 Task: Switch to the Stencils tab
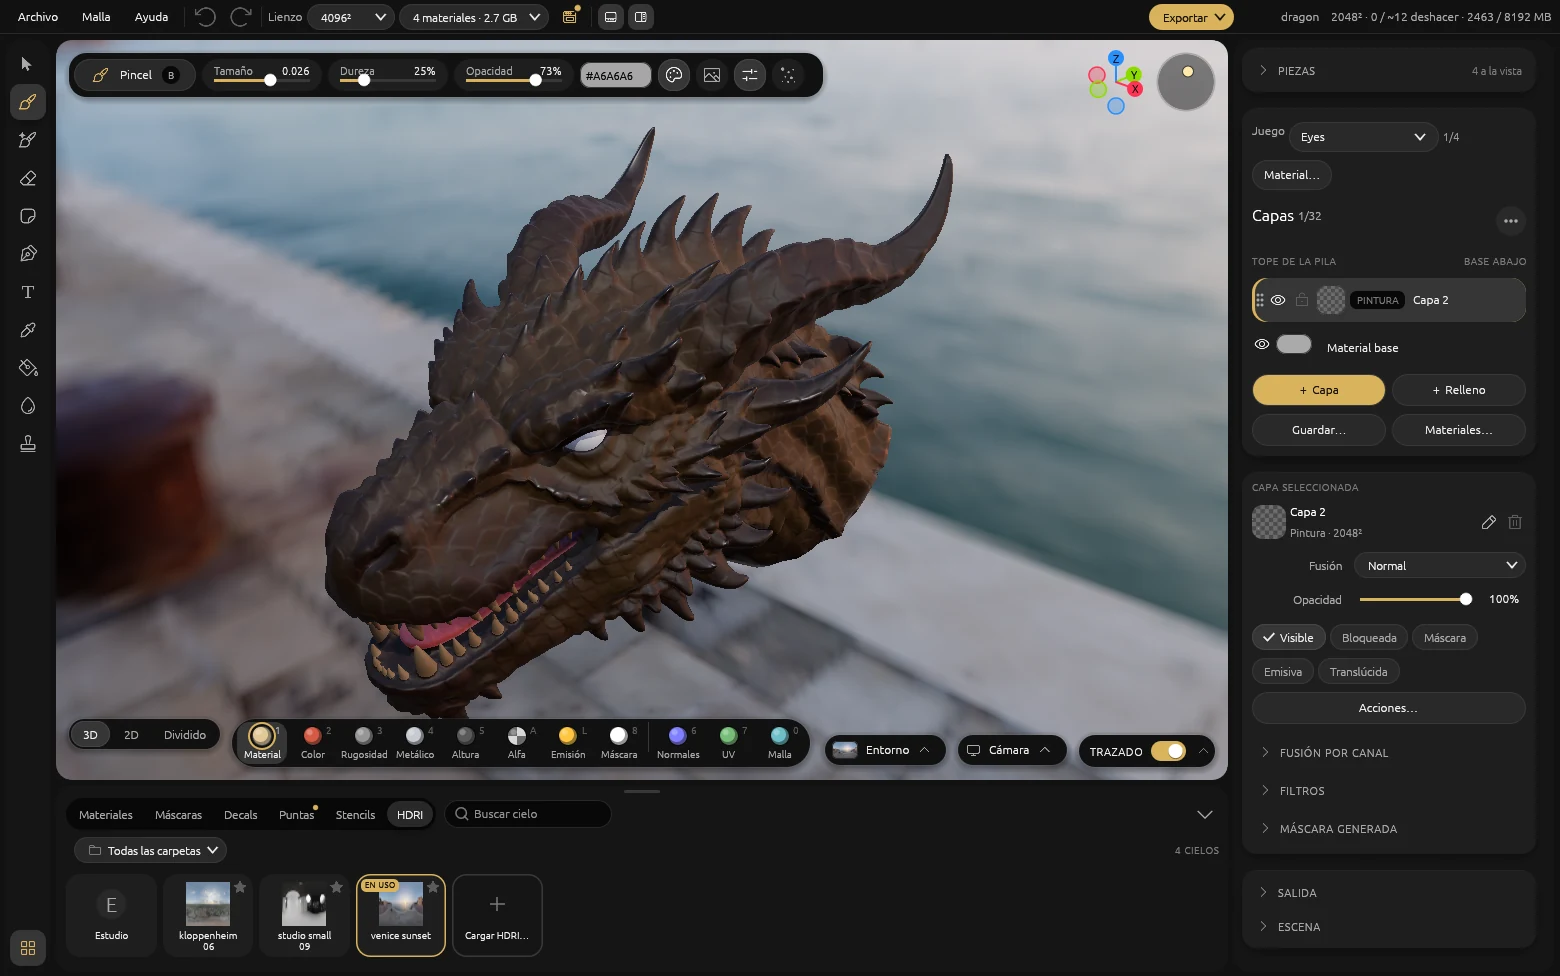[355, 815]
